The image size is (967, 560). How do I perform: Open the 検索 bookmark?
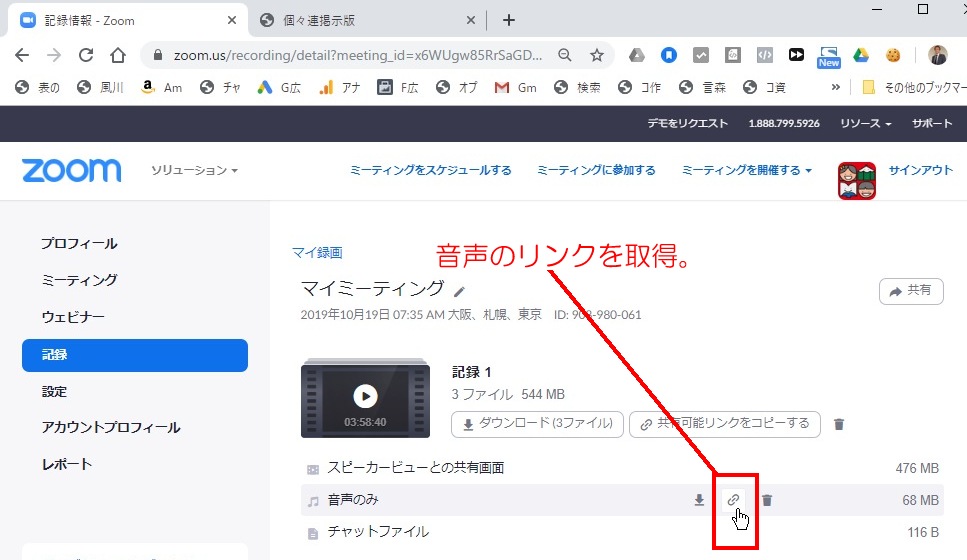tap(577, 88)
